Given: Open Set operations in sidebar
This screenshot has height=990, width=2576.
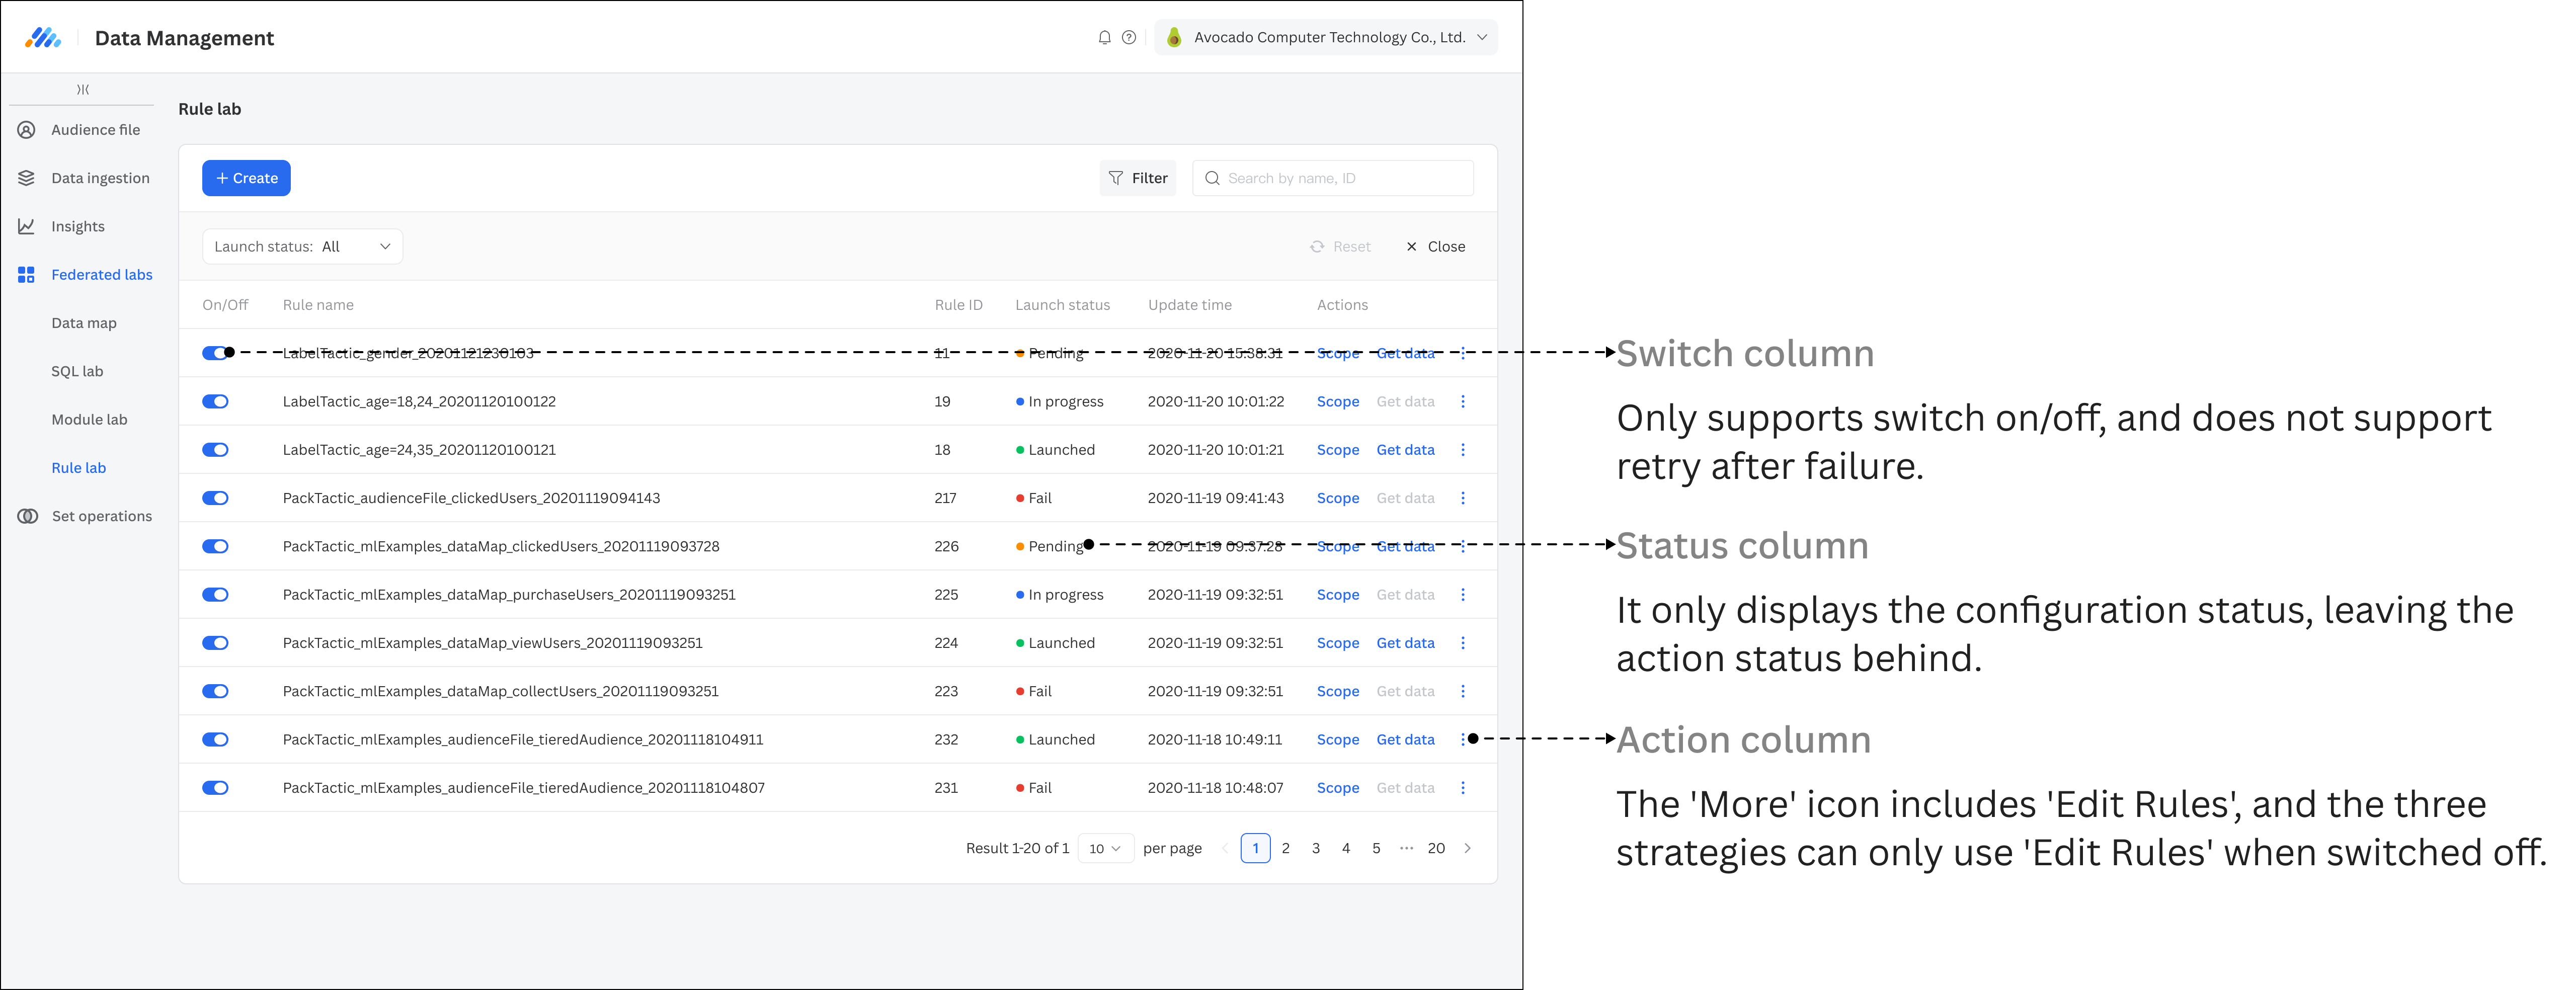Looking at the screenshot, I should click(x=102, y=516).
